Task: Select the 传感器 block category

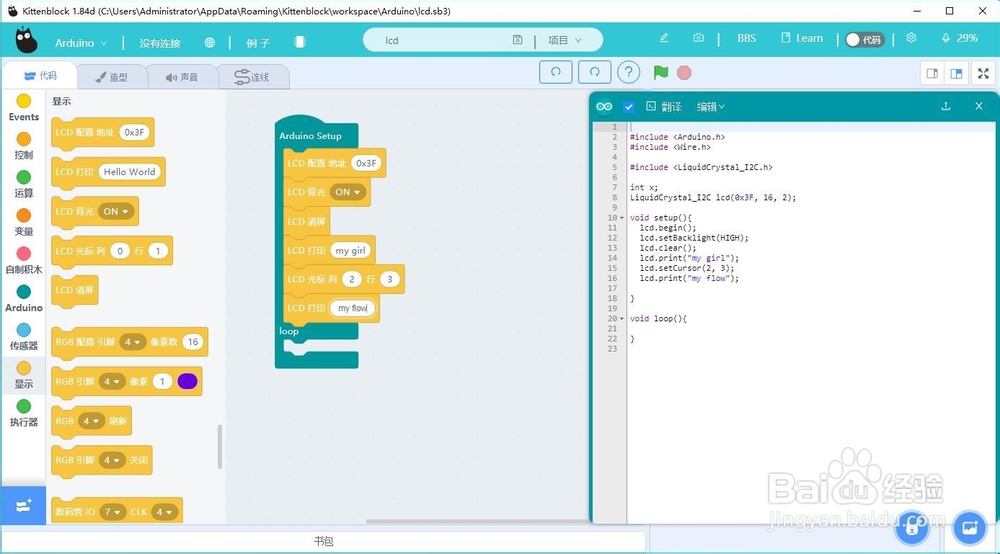Action: [x=24, y=337]
